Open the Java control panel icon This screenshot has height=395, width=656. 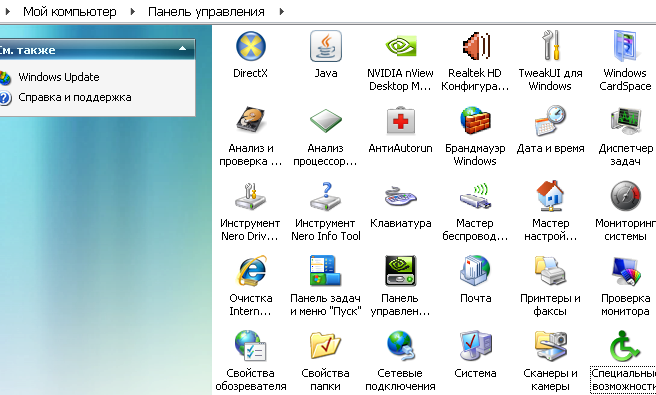pos(325,46)
